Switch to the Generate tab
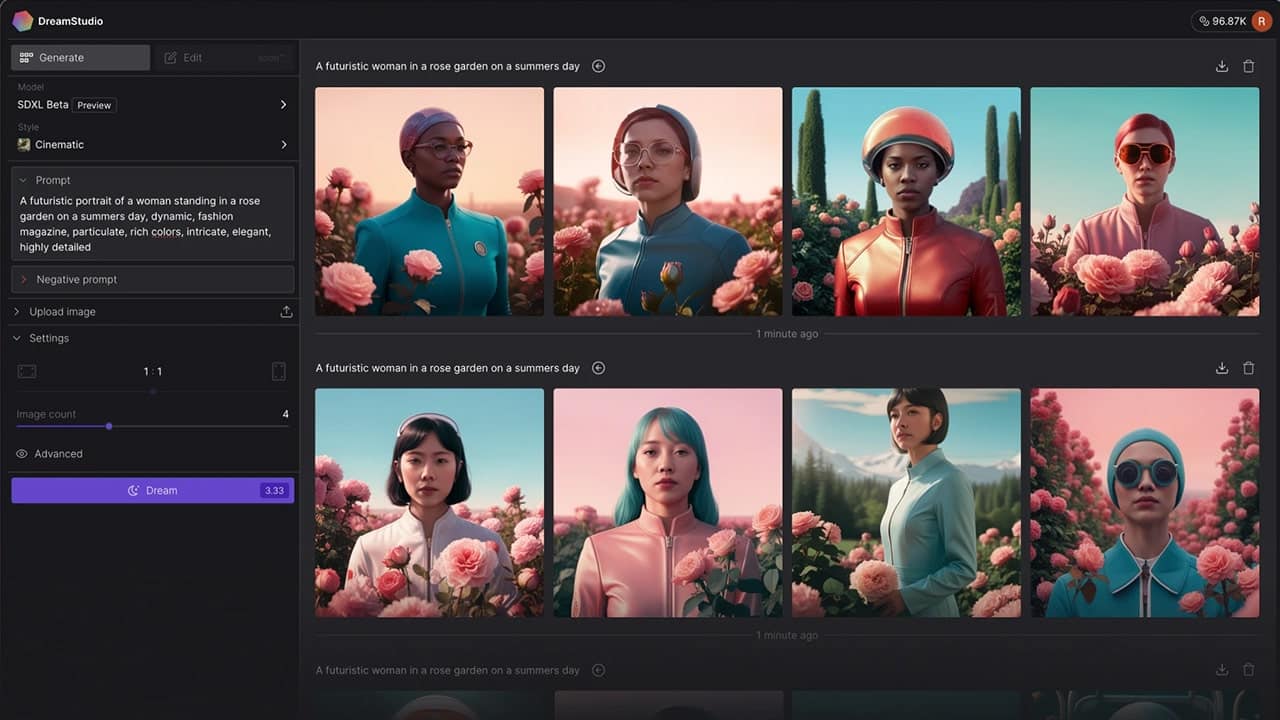The height and width of the screenshot is (720, 1280). coord(80,58)
